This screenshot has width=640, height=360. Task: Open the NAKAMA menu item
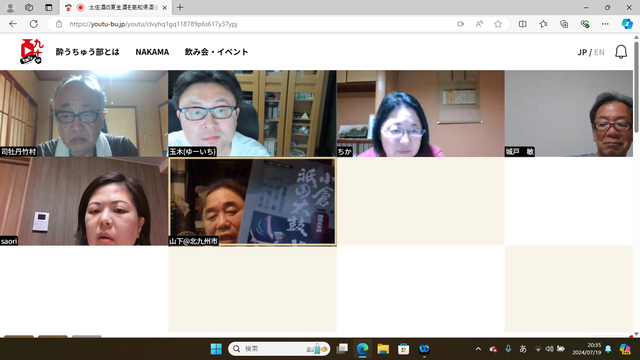(x=152, y=52)
